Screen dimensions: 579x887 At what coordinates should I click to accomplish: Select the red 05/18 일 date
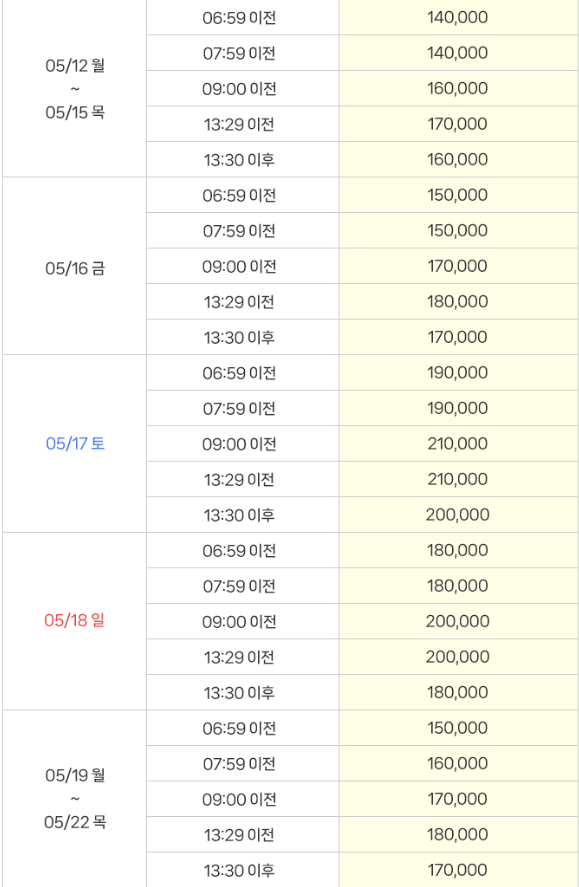pyautogui.click(x=75, y=621)
